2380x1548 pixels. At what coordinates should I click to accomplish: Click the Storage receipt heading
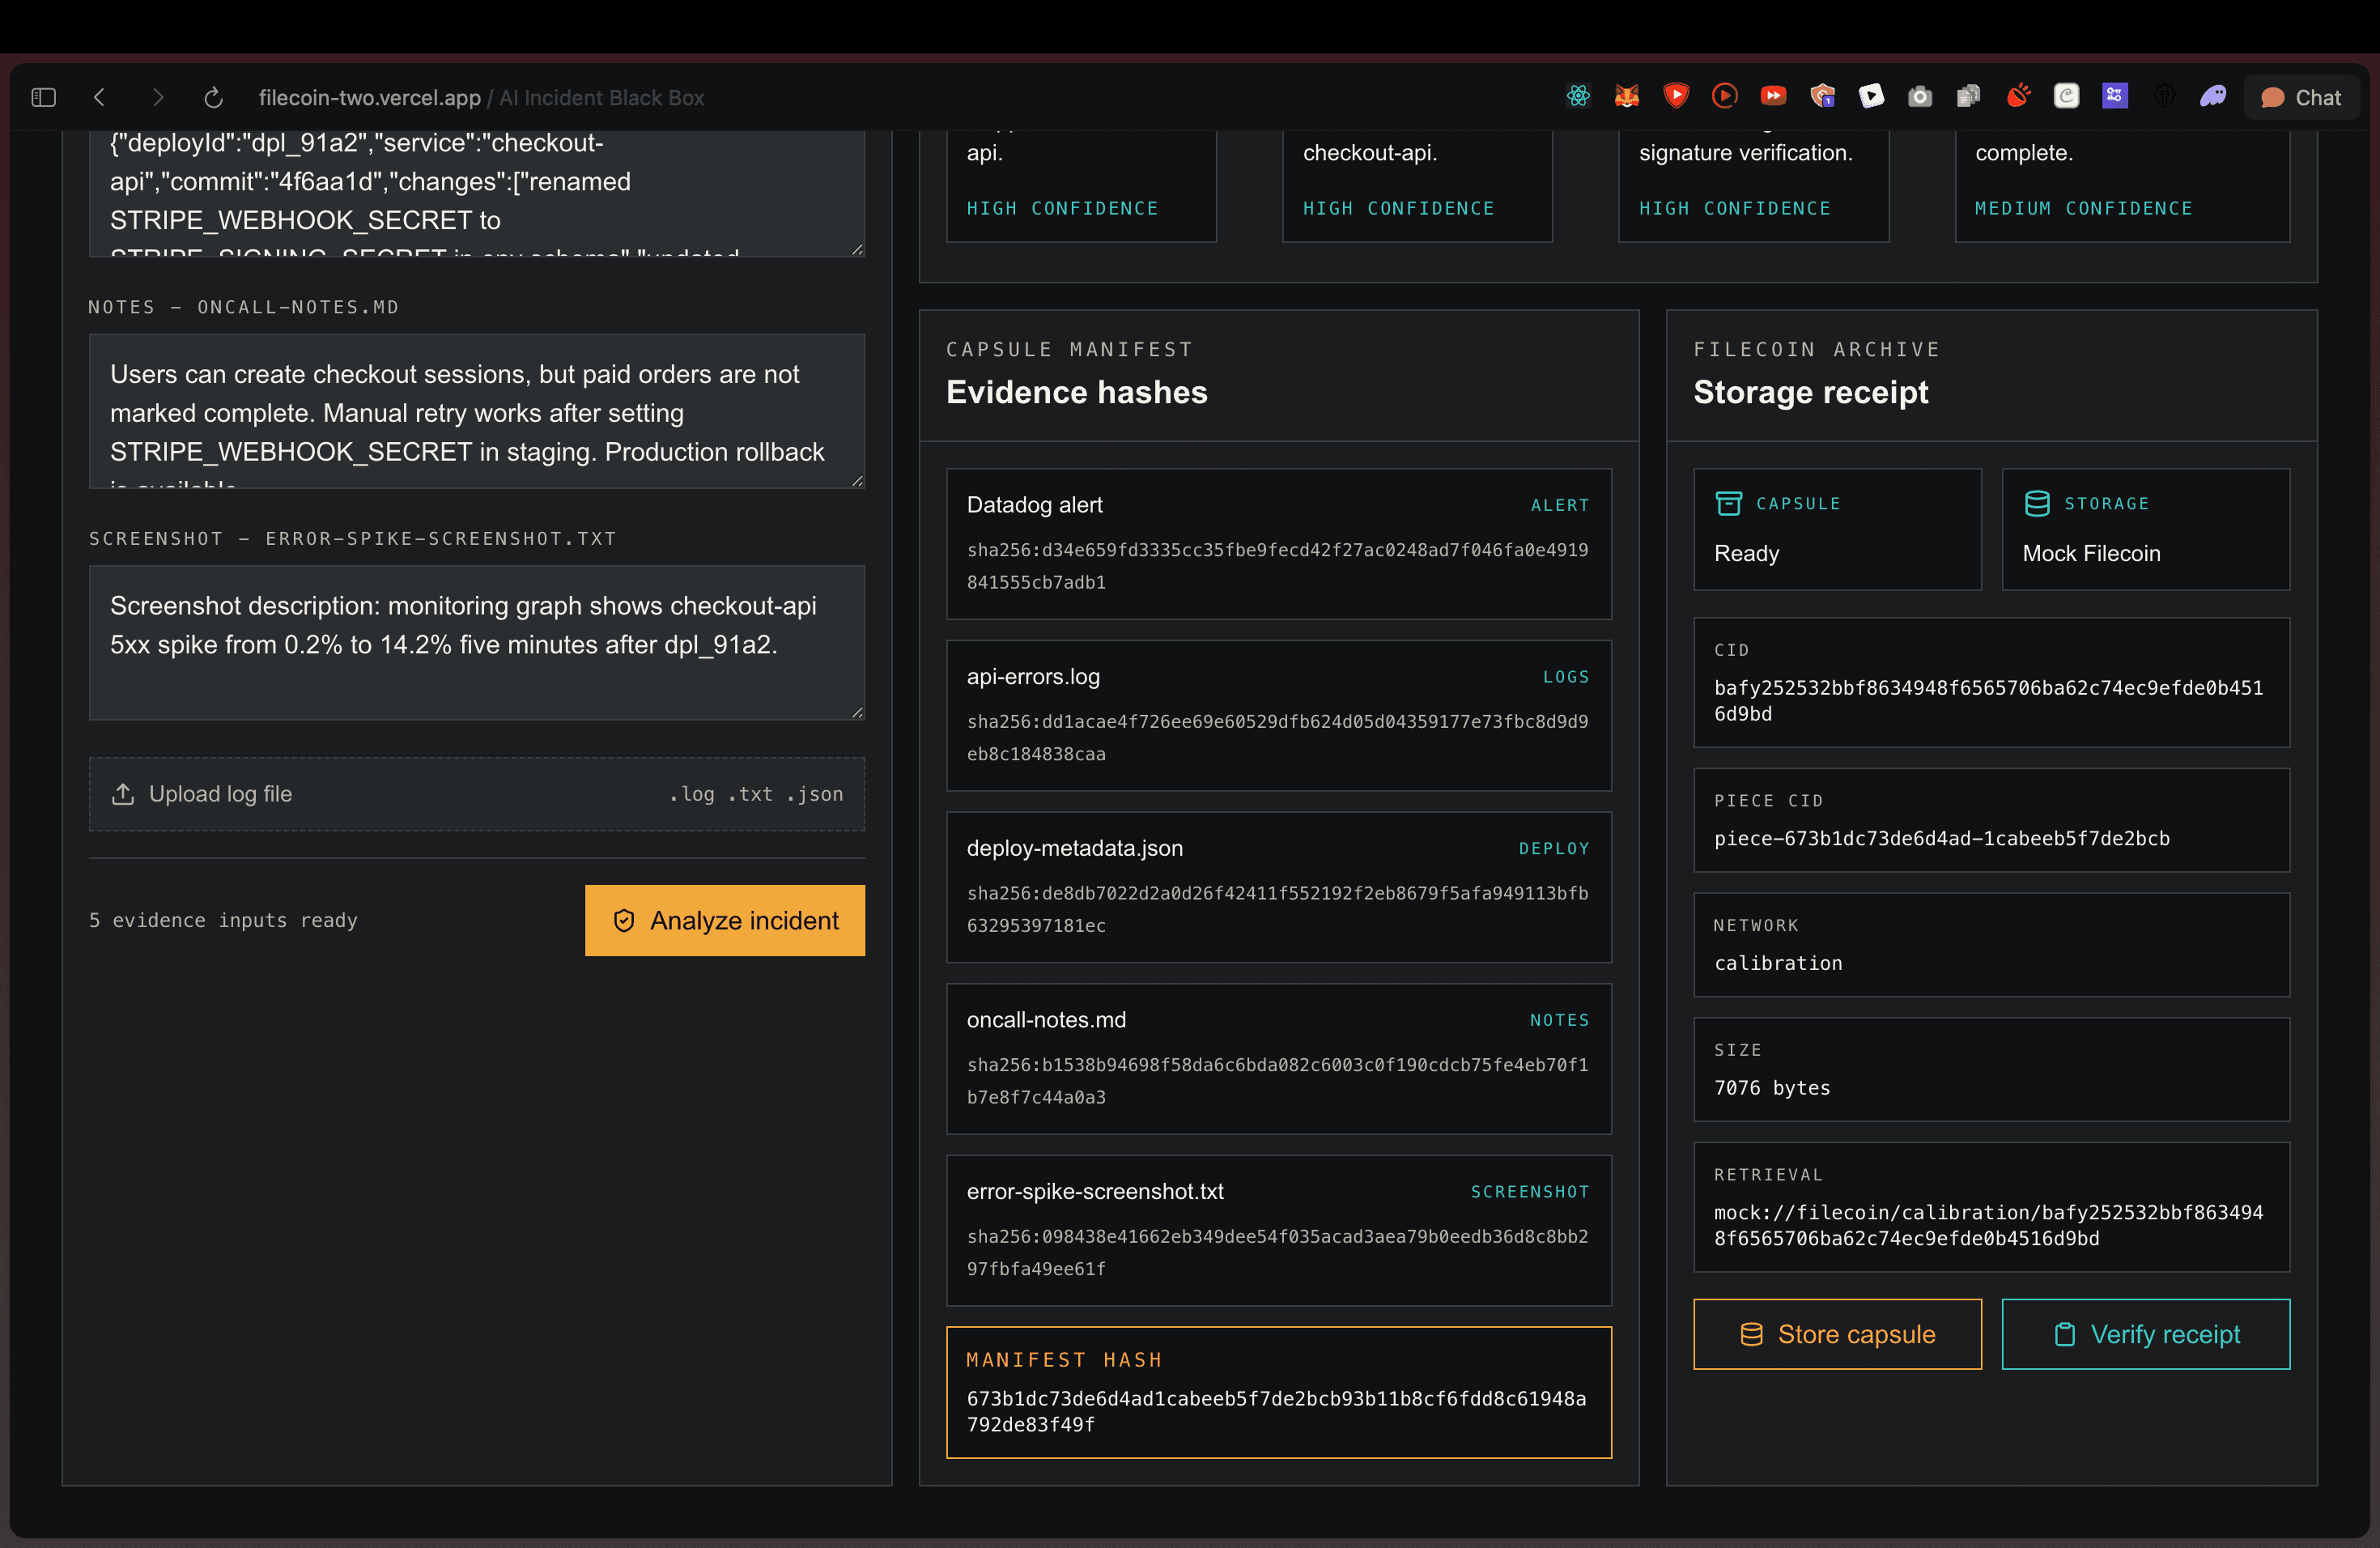pyautogui.click(x=1810, y=392)
